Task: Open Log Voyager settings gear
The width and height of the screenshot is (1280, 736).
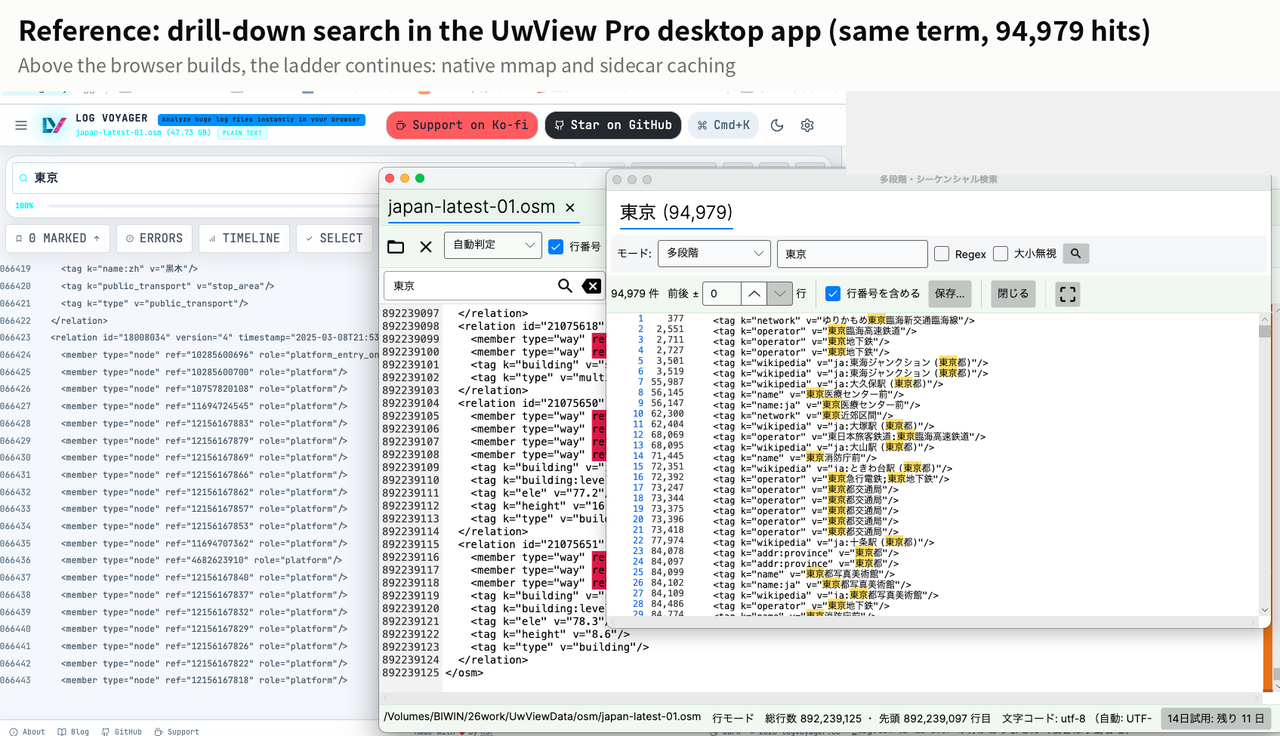Action: [807, 125]
